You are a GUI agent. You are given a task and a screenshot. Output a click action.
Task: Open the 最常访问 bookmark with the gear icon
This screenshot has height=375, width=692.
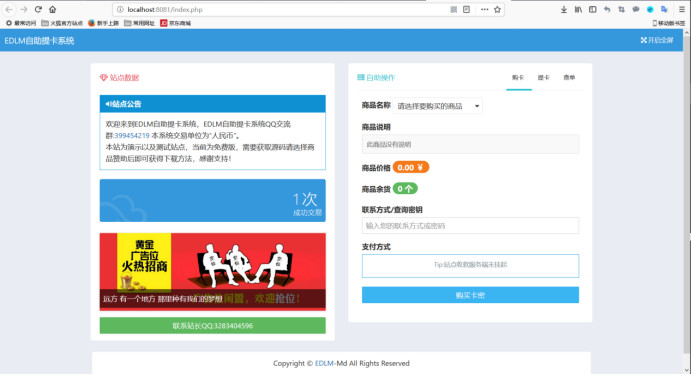tap(21, 23)
